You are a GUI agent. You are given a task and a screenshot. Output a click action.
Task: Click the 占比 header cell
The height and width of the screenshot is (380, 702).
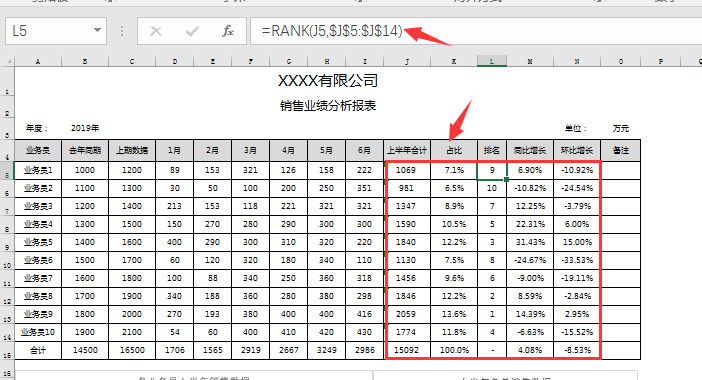click(x=454, y=150)
